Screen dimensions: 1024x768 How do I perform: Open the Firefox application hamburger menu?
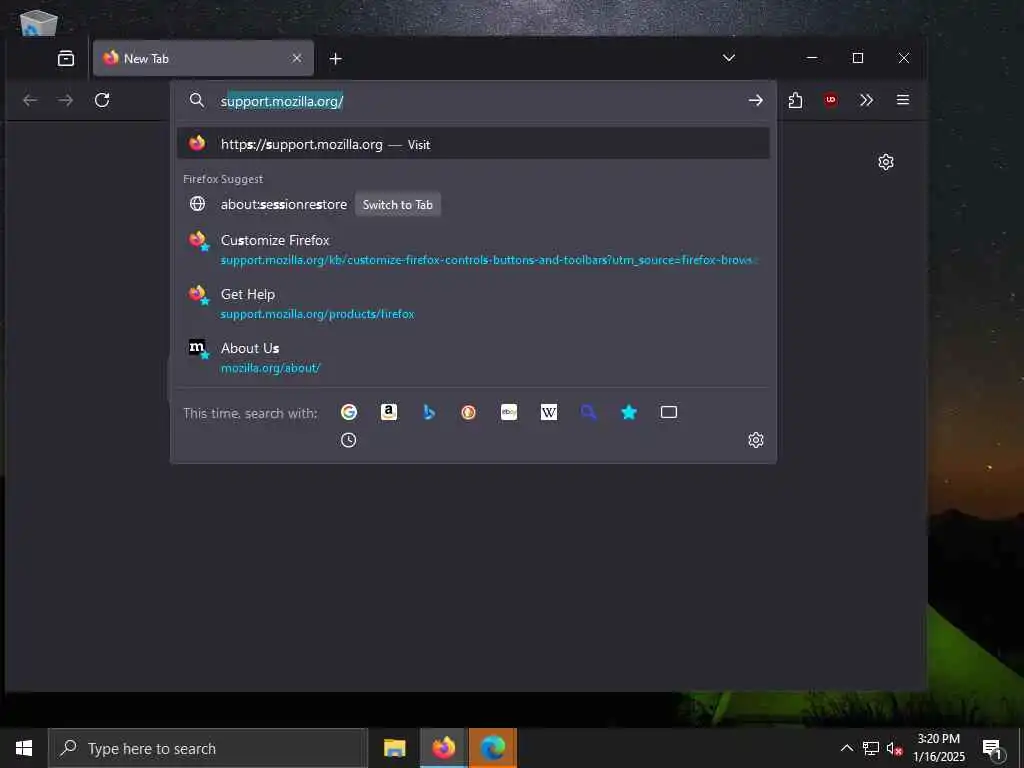pos(903,100)
